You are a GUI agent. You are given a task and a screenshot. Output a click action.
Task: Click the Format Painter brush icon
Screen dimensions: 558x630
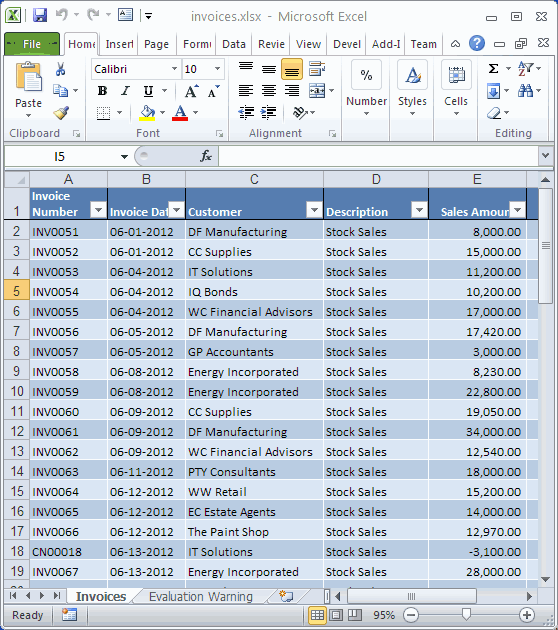(61, 113)
